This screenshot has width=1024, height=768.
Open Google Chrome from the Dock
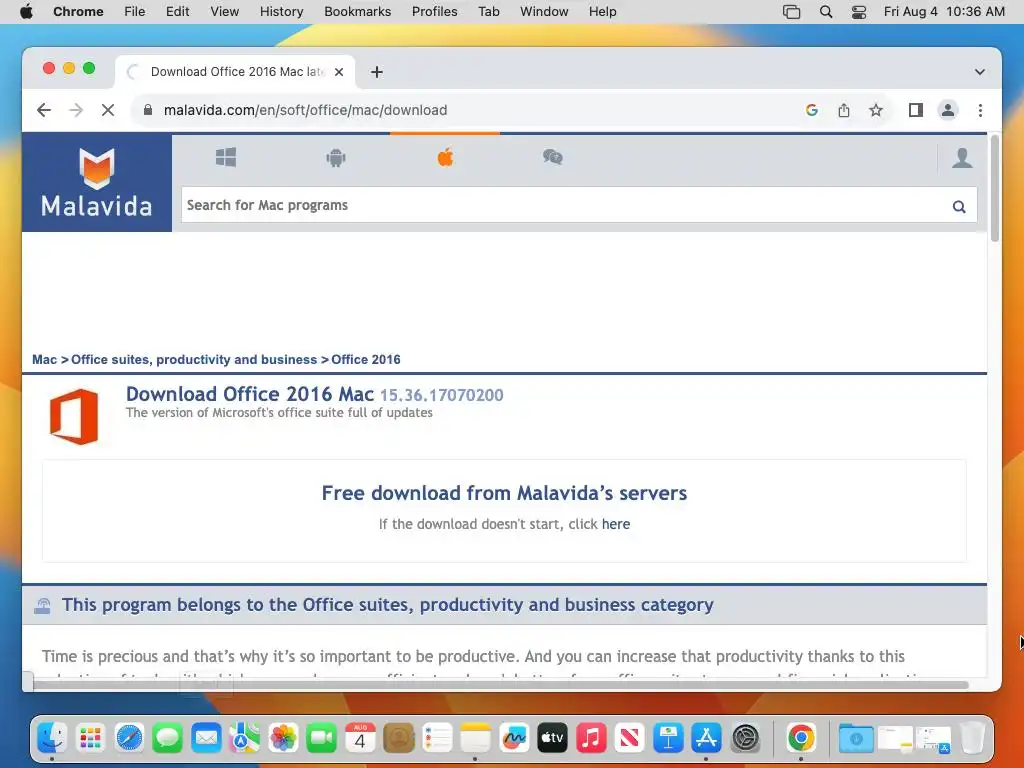[x=801, y=739]
